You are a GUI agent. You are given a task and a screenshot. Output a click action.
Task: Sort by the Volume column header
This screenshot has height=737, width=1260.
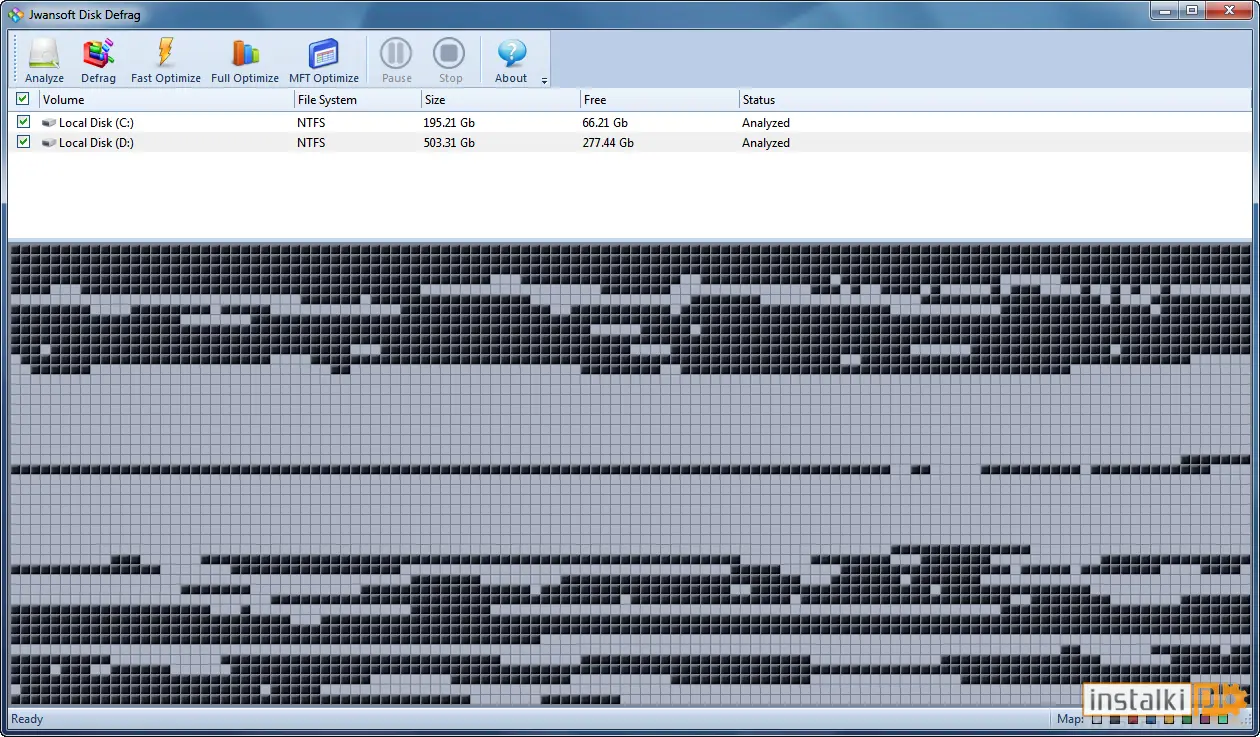pyautogui.click(x=166, y=100)
